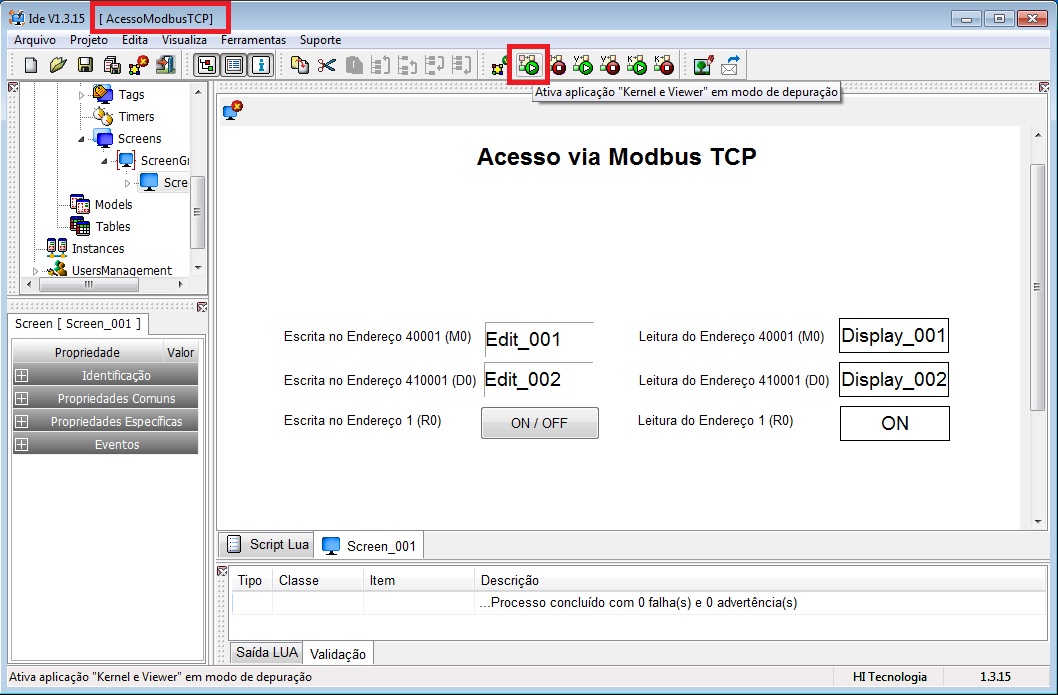Select Models in the project tree
This screenshot has height=695, width=1058.
[113, 204]
